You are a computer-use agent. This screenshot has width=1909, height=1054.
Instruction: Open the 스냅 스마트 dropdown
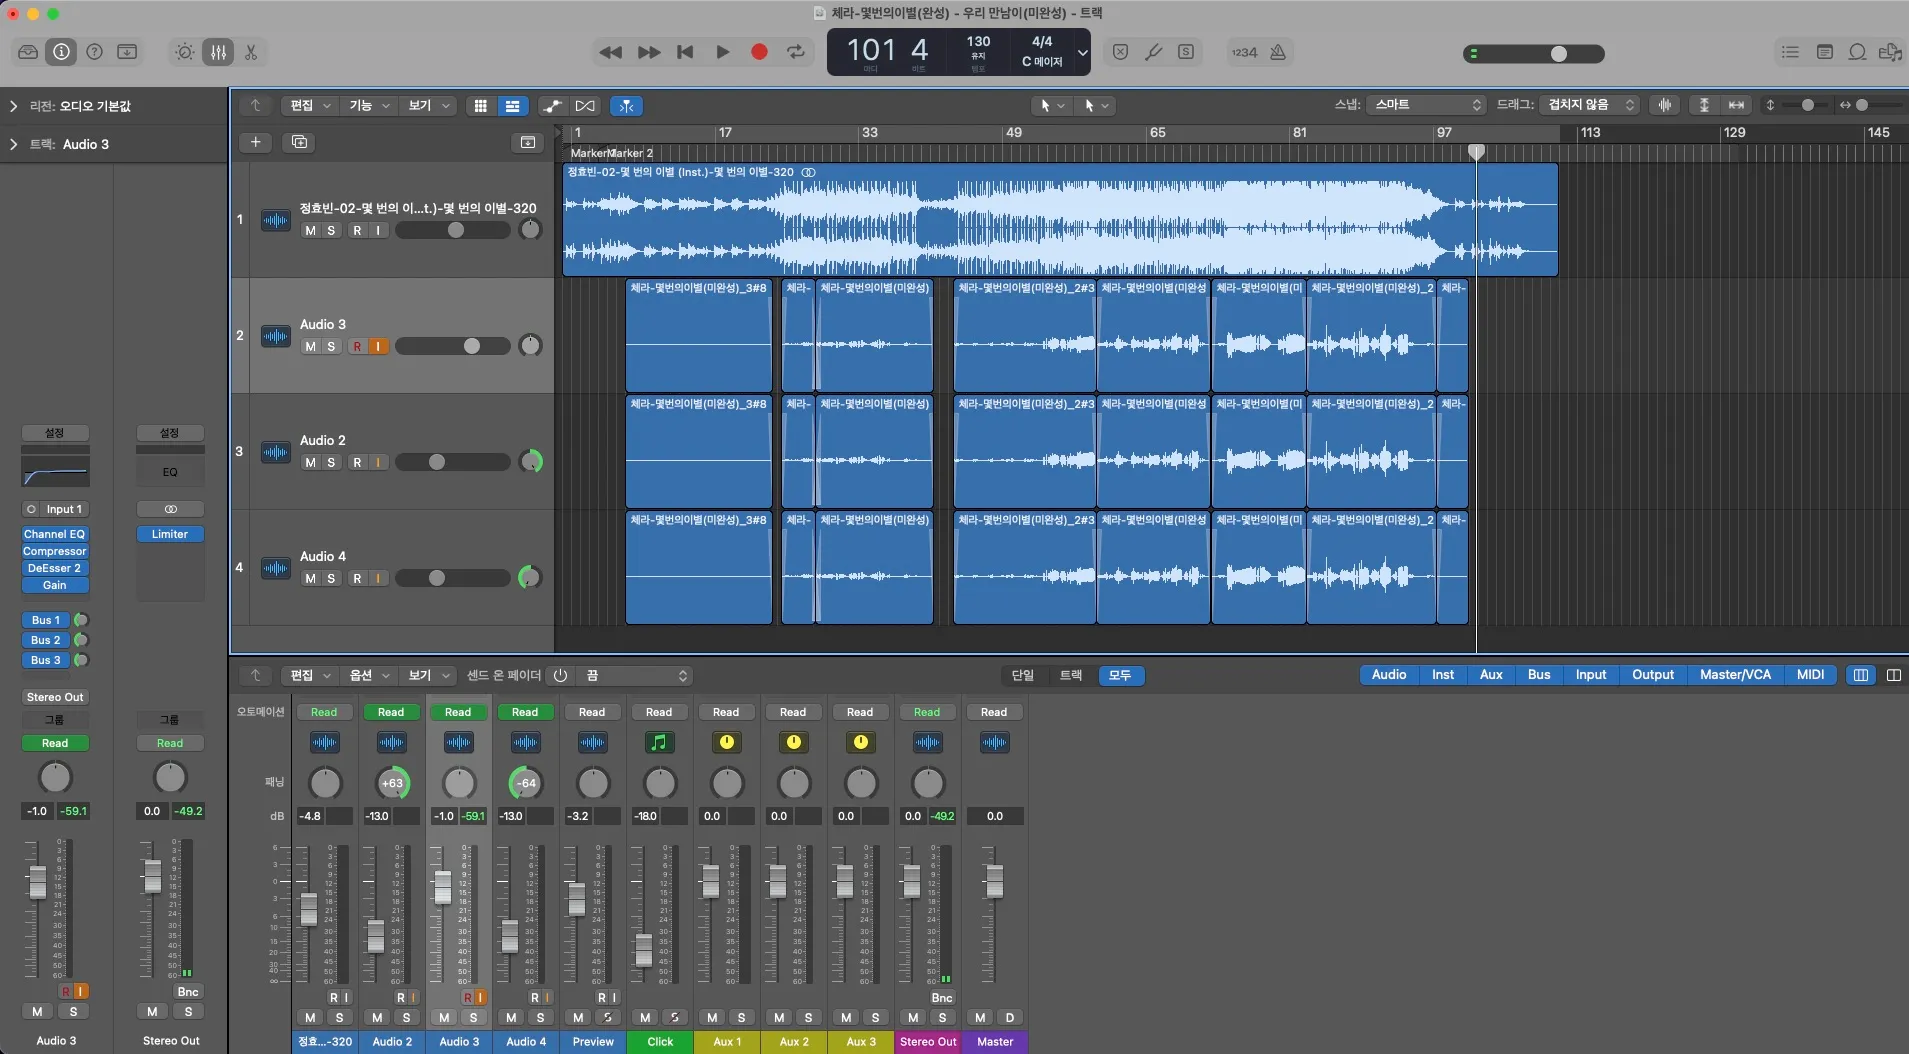click(x=1427, y=104)
